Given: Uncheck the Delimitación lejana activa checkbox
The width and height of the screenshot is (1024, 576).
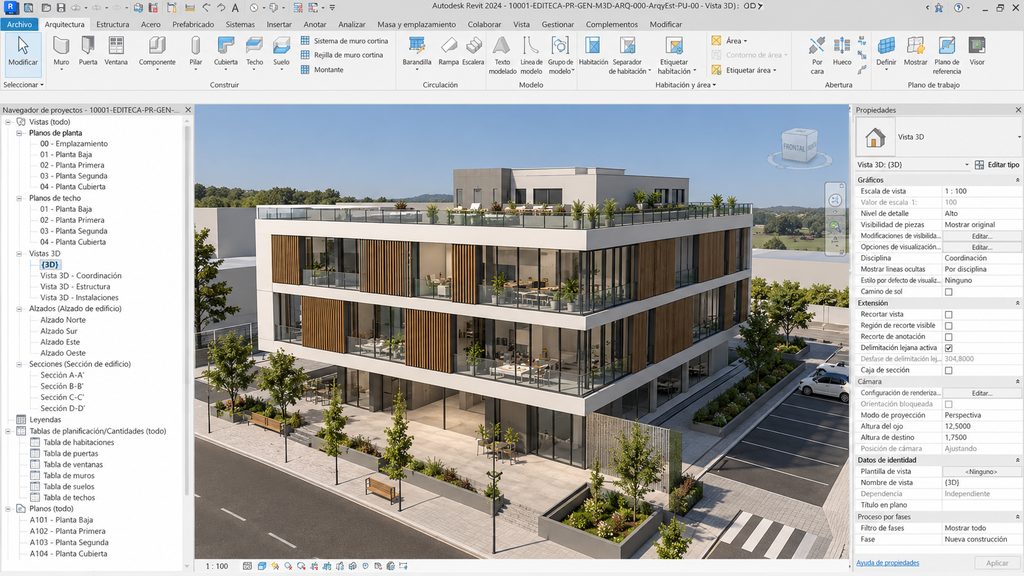Looking at the screenshot, I should pyautogui.click(x=948, y=348).
